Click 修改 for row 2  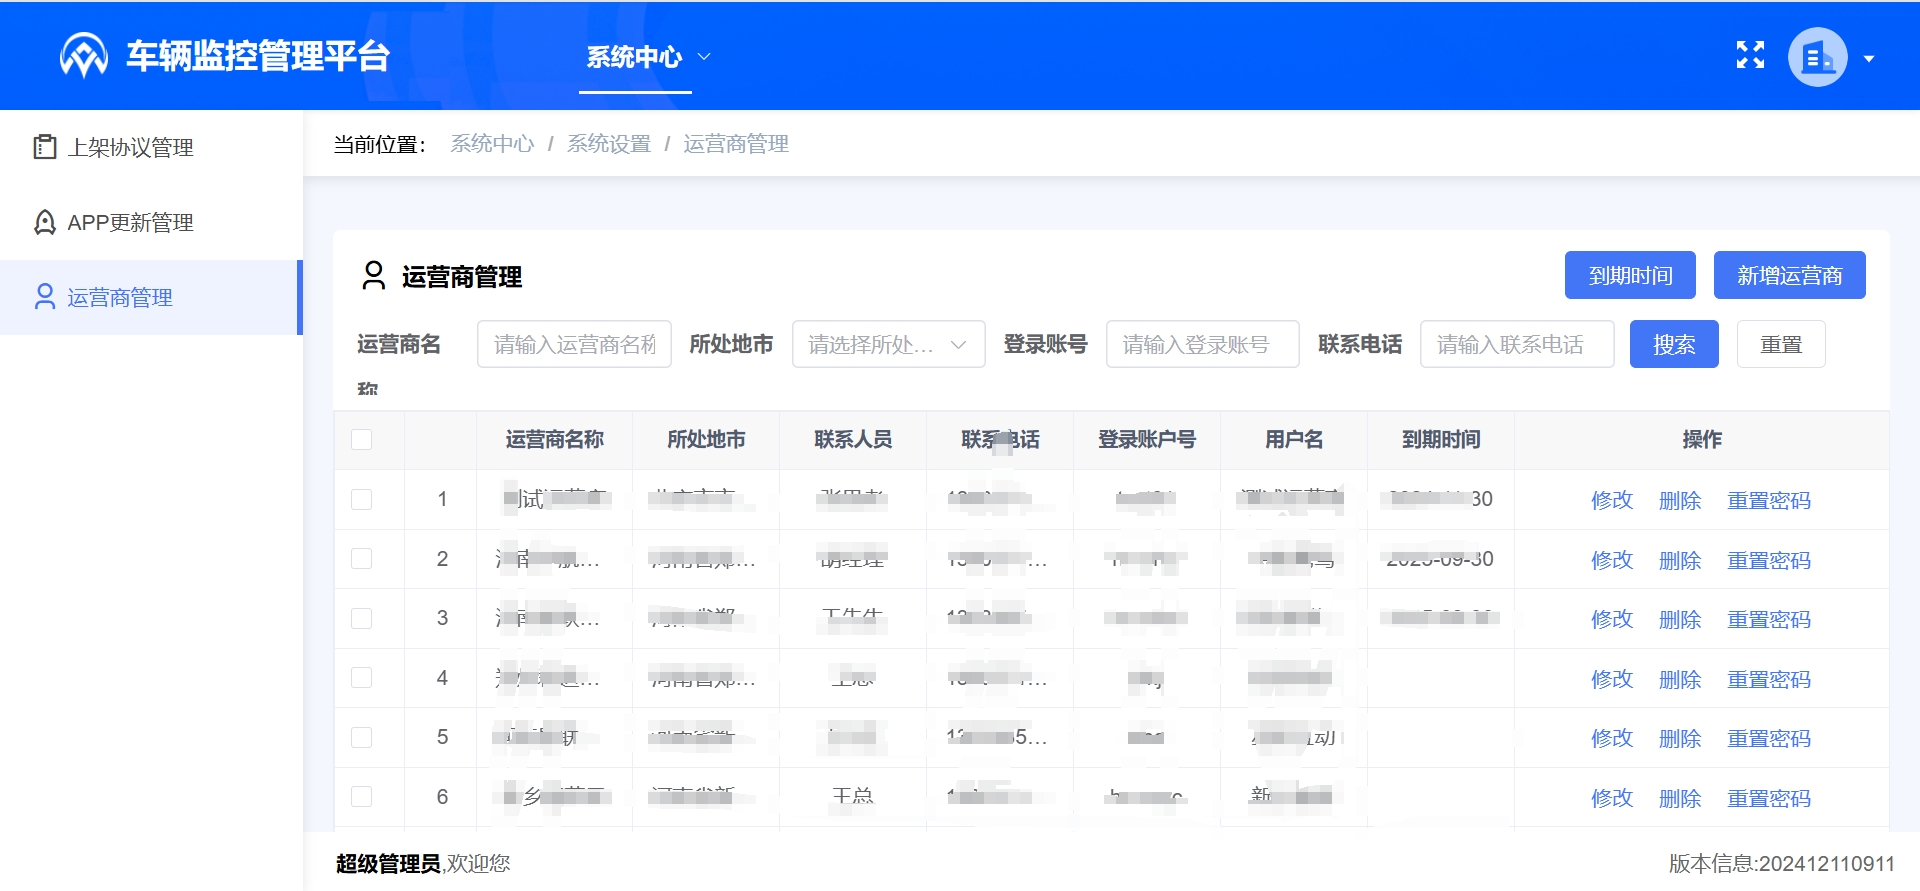click(1612, 560)
